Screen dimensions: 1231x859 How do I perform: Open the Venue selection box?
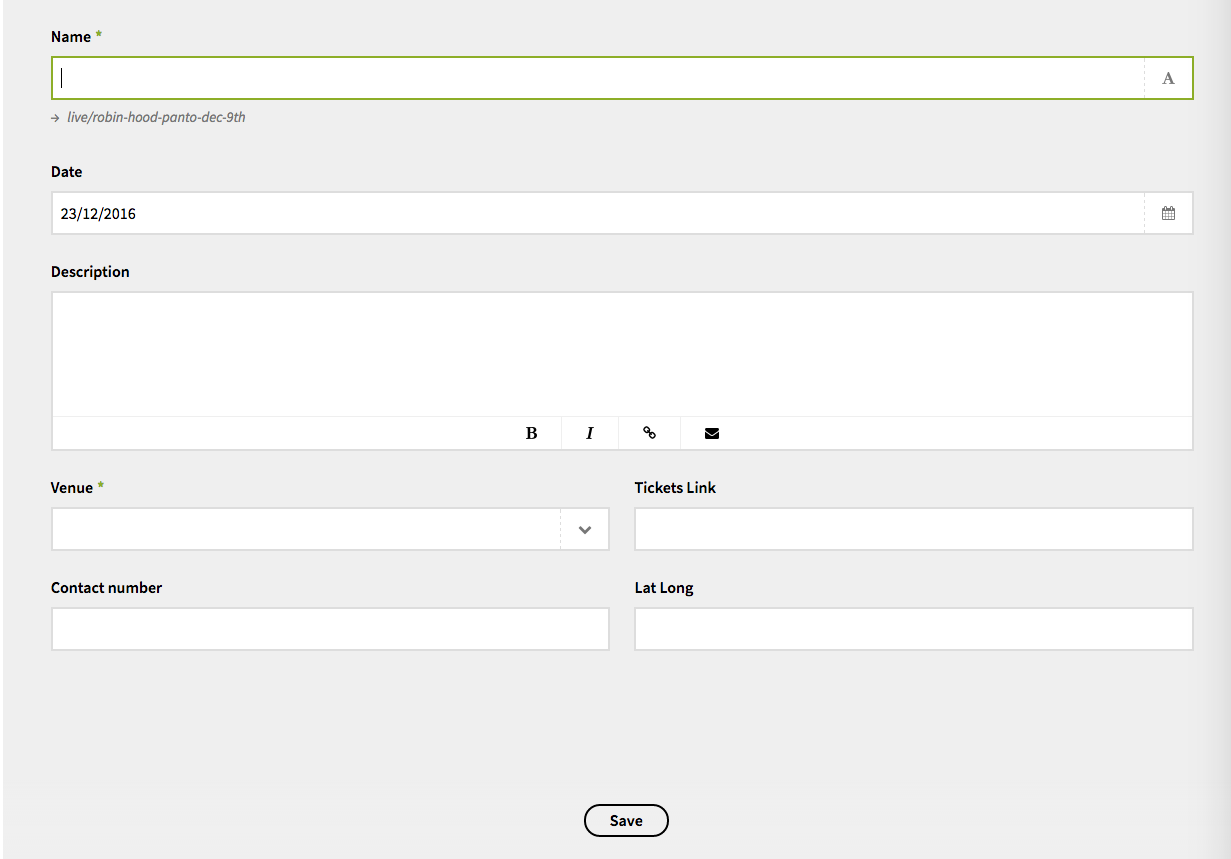[305, 529]
